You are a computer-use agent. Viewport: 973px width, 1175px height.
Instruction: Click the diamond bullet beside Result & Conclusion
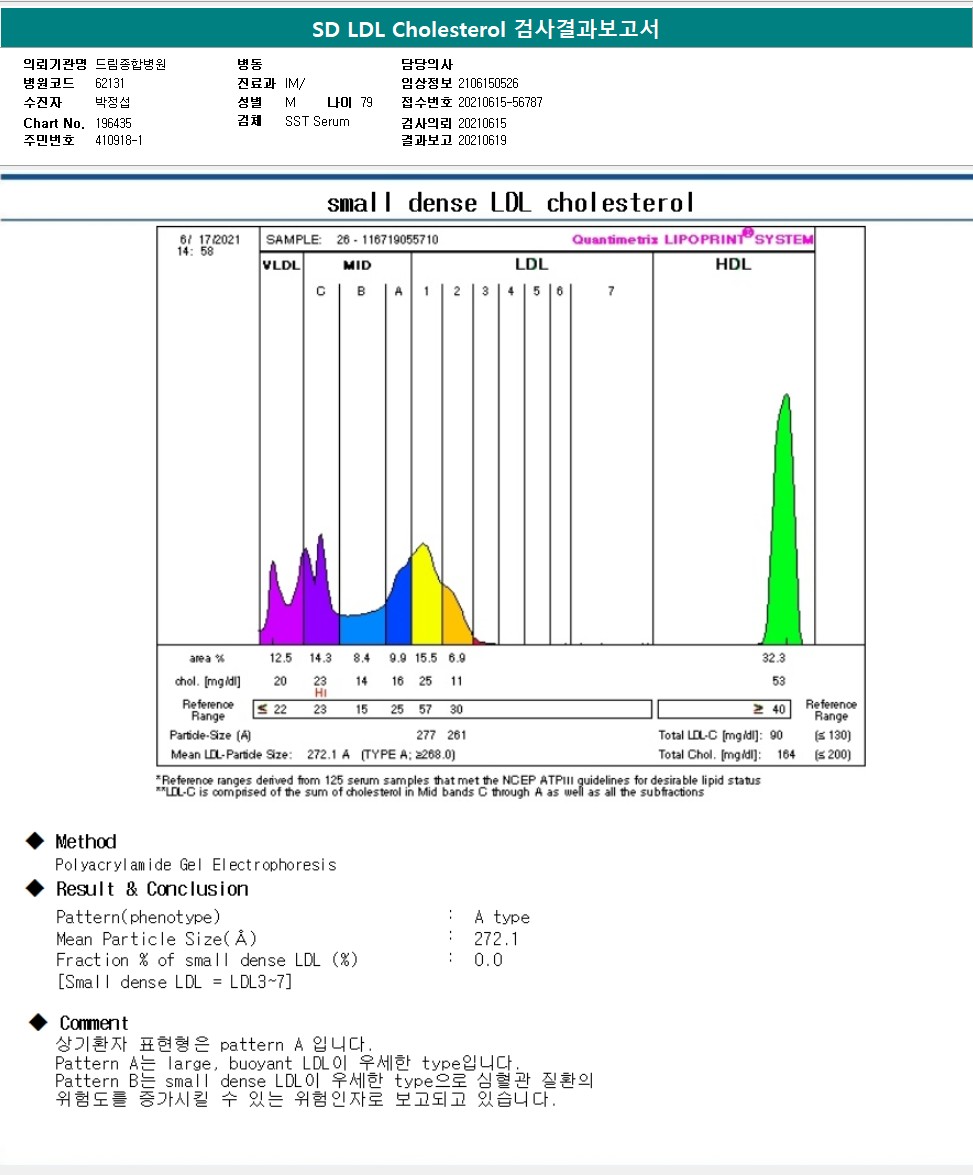click(35, 888)
